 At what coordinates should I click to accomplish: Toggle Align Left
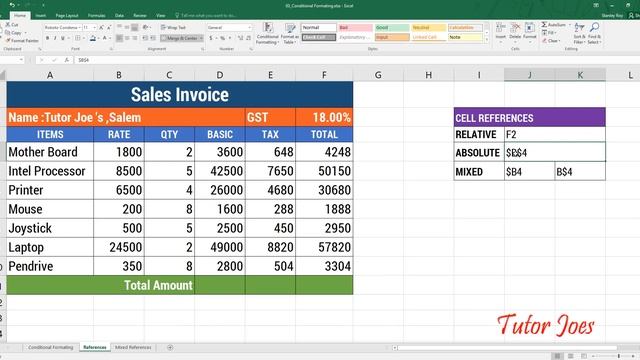click(119, 38)
